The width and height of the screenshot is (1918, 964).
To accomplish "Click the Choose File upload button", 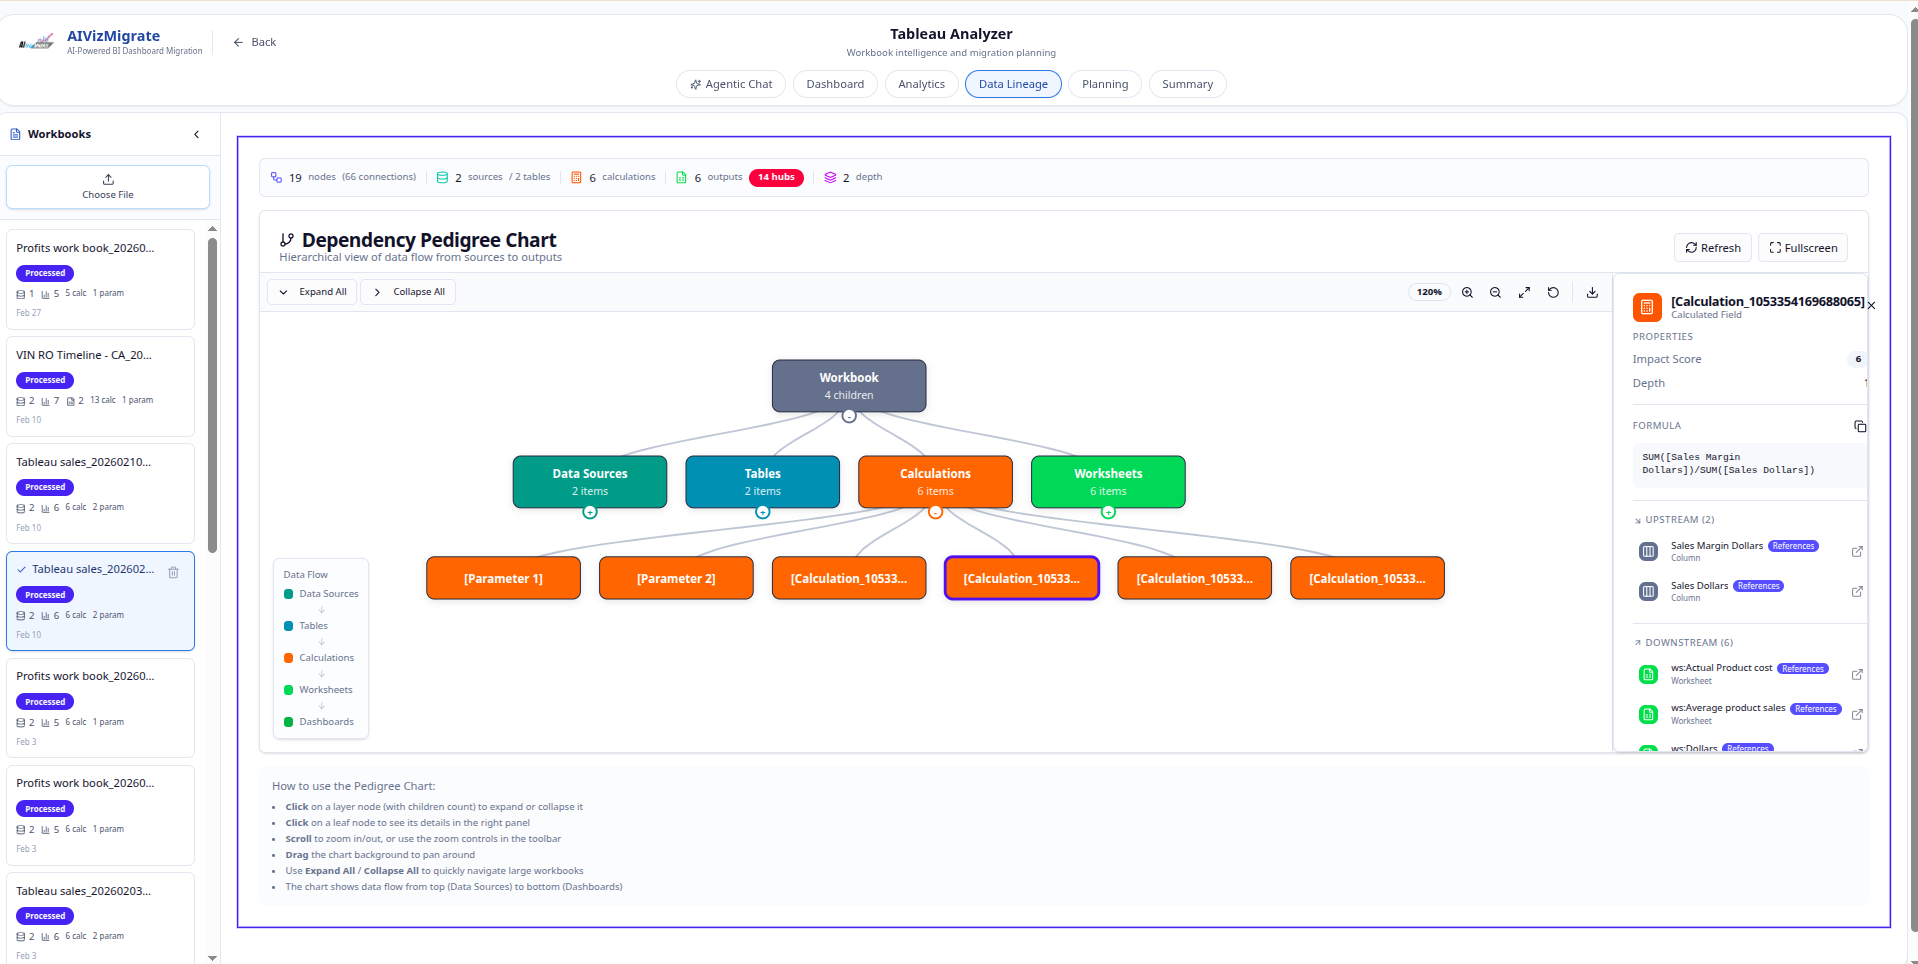I will pyautogui.click(x=108, y=187).
